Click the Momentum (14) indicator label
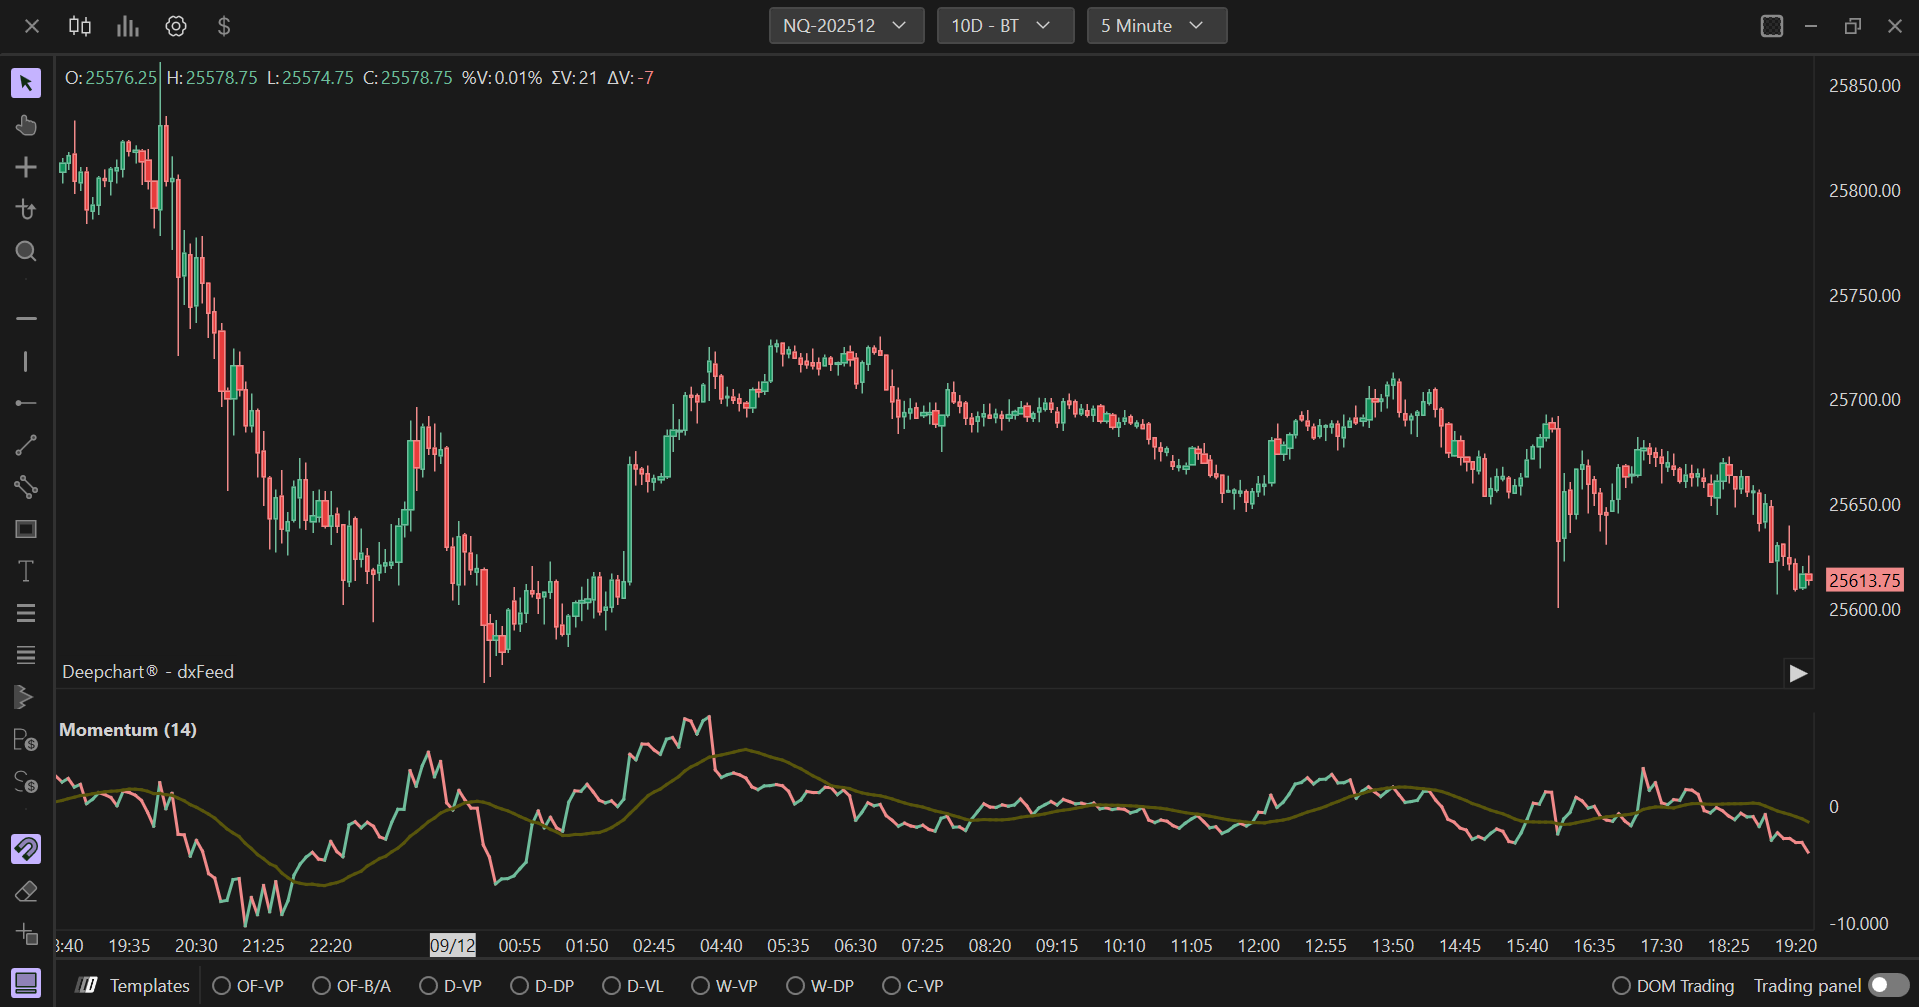1919x1007 pixels. (x=128, y=730)
